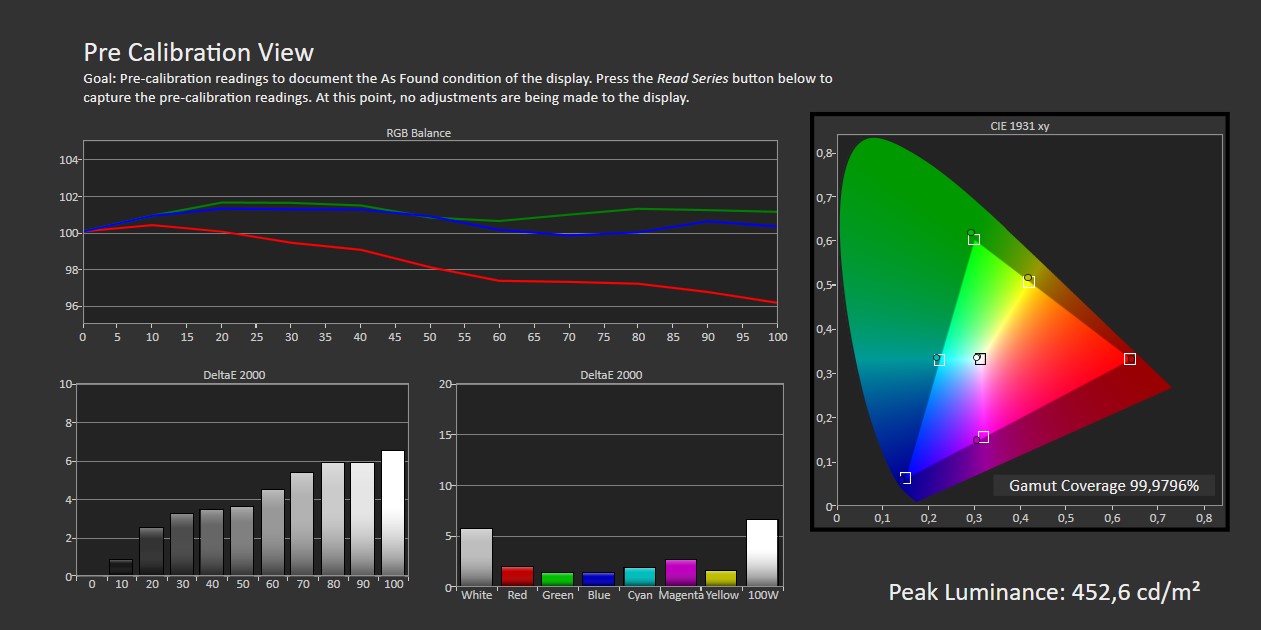Click the green primary target square in CIE chart
1261x630 pixels.
point(974,239)
